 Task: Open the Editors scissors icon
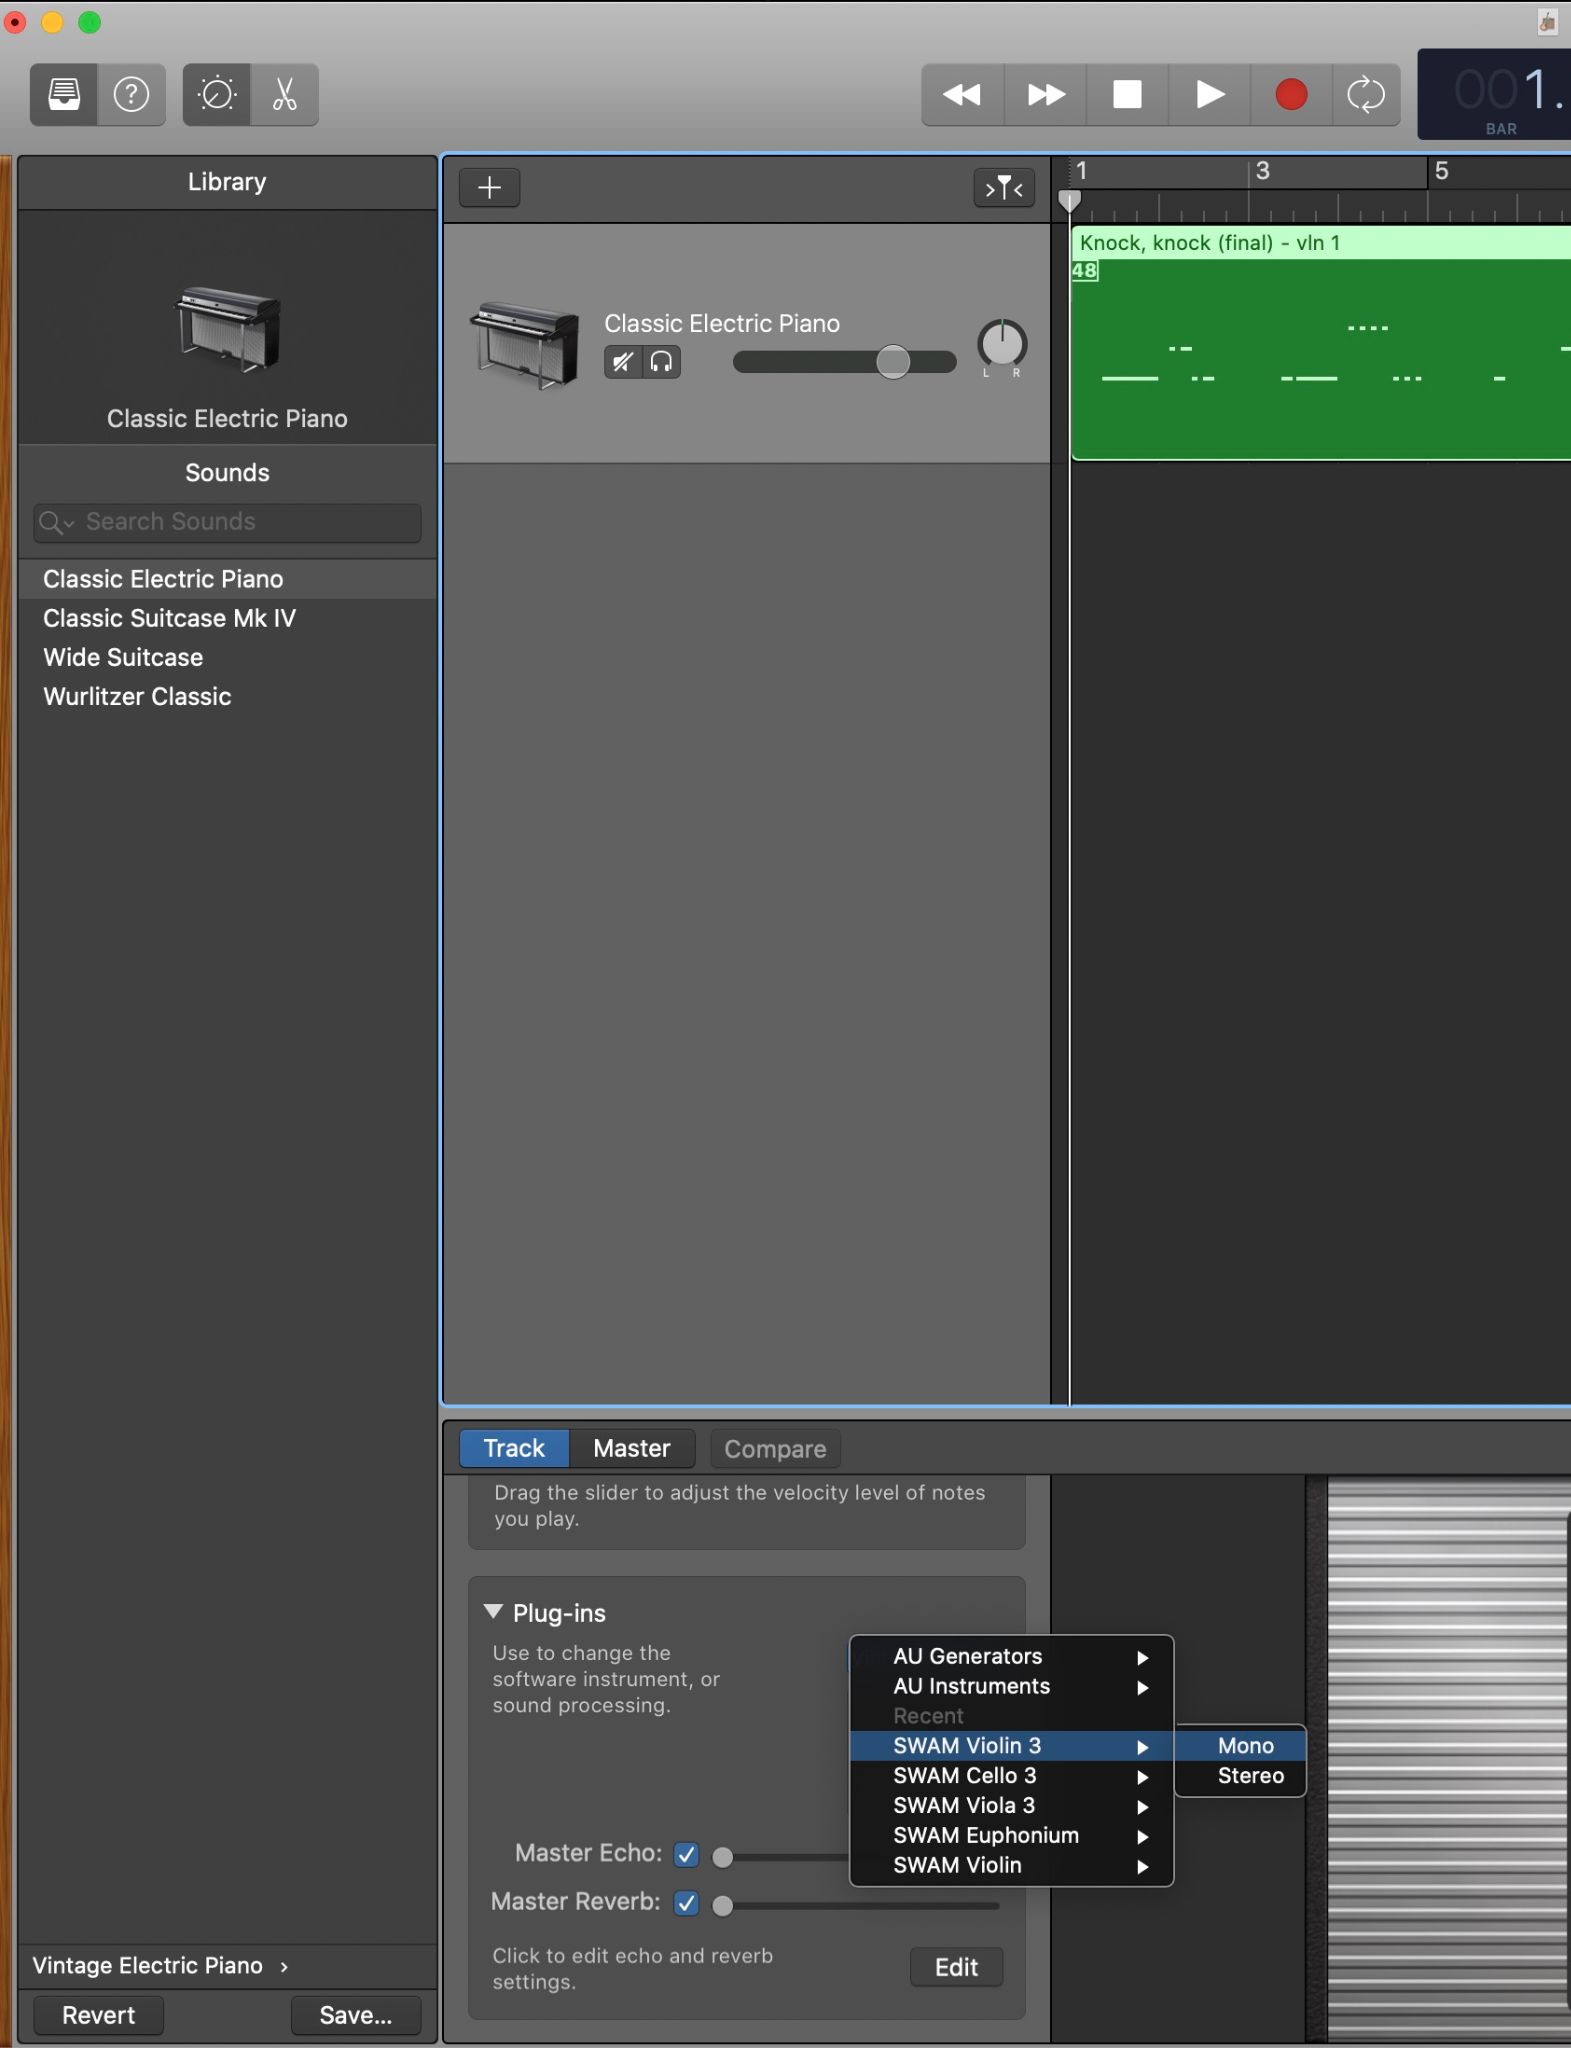(x=285, y=95)
